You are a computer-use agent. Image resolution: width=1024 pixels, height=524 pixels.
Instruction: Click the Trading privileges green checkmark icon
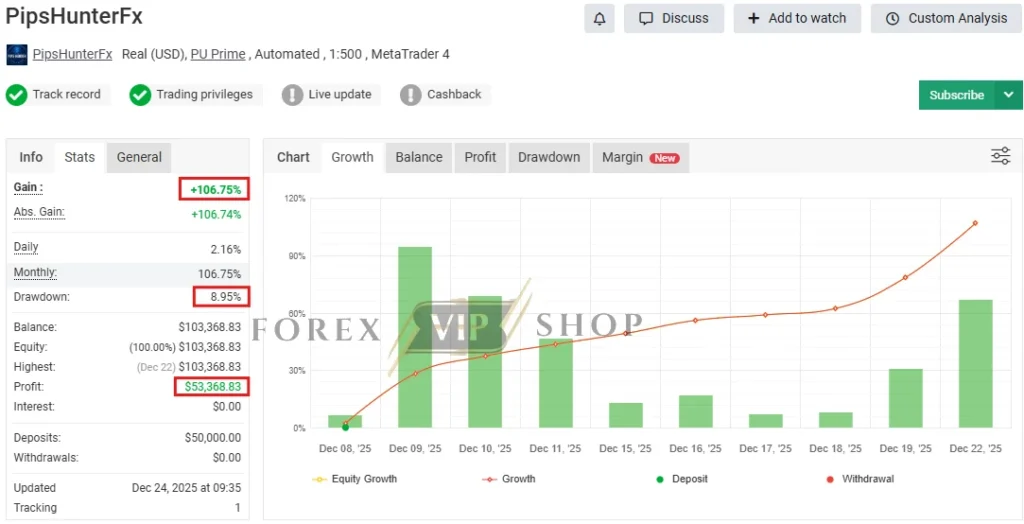(140, 95)
